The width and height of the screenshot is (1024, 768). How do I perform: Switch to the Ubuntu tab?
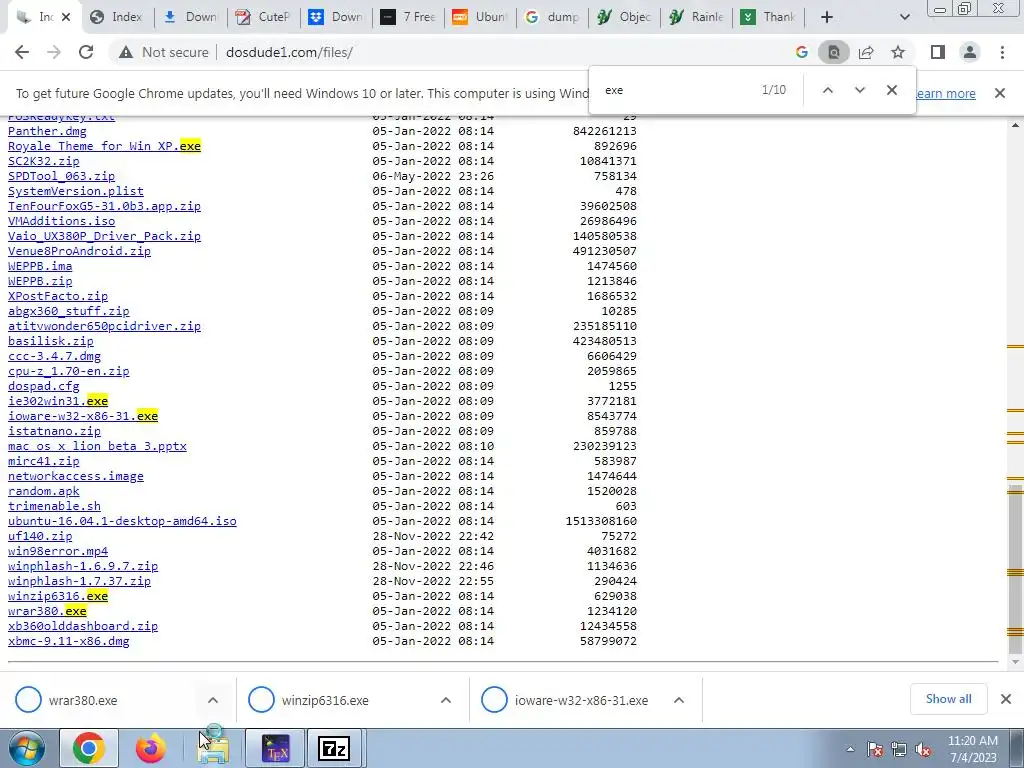pyautogui.click(x=480, y=17)
